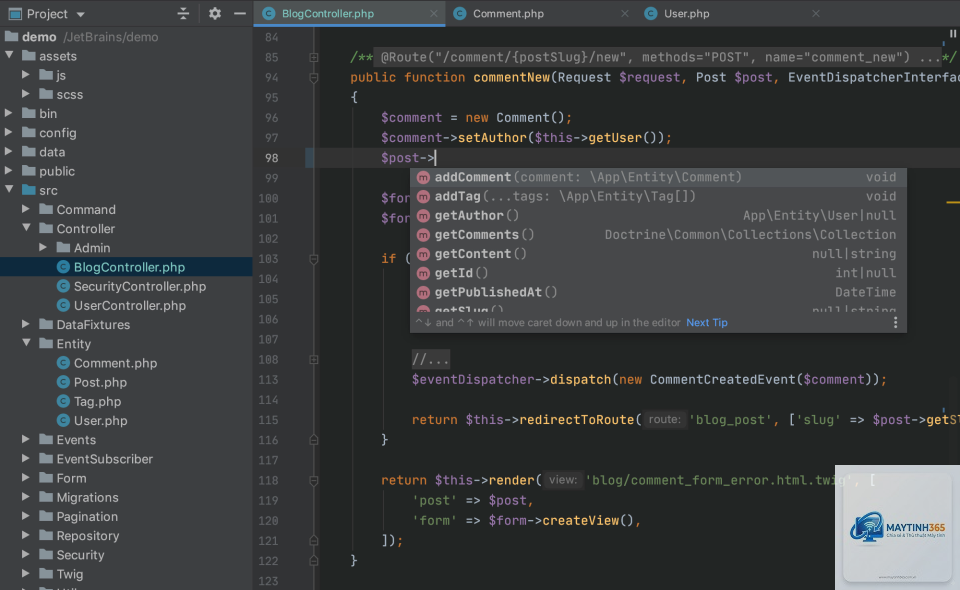Expand the scss folder
This screenshot has width=960, height=590.
coord(26,94)
